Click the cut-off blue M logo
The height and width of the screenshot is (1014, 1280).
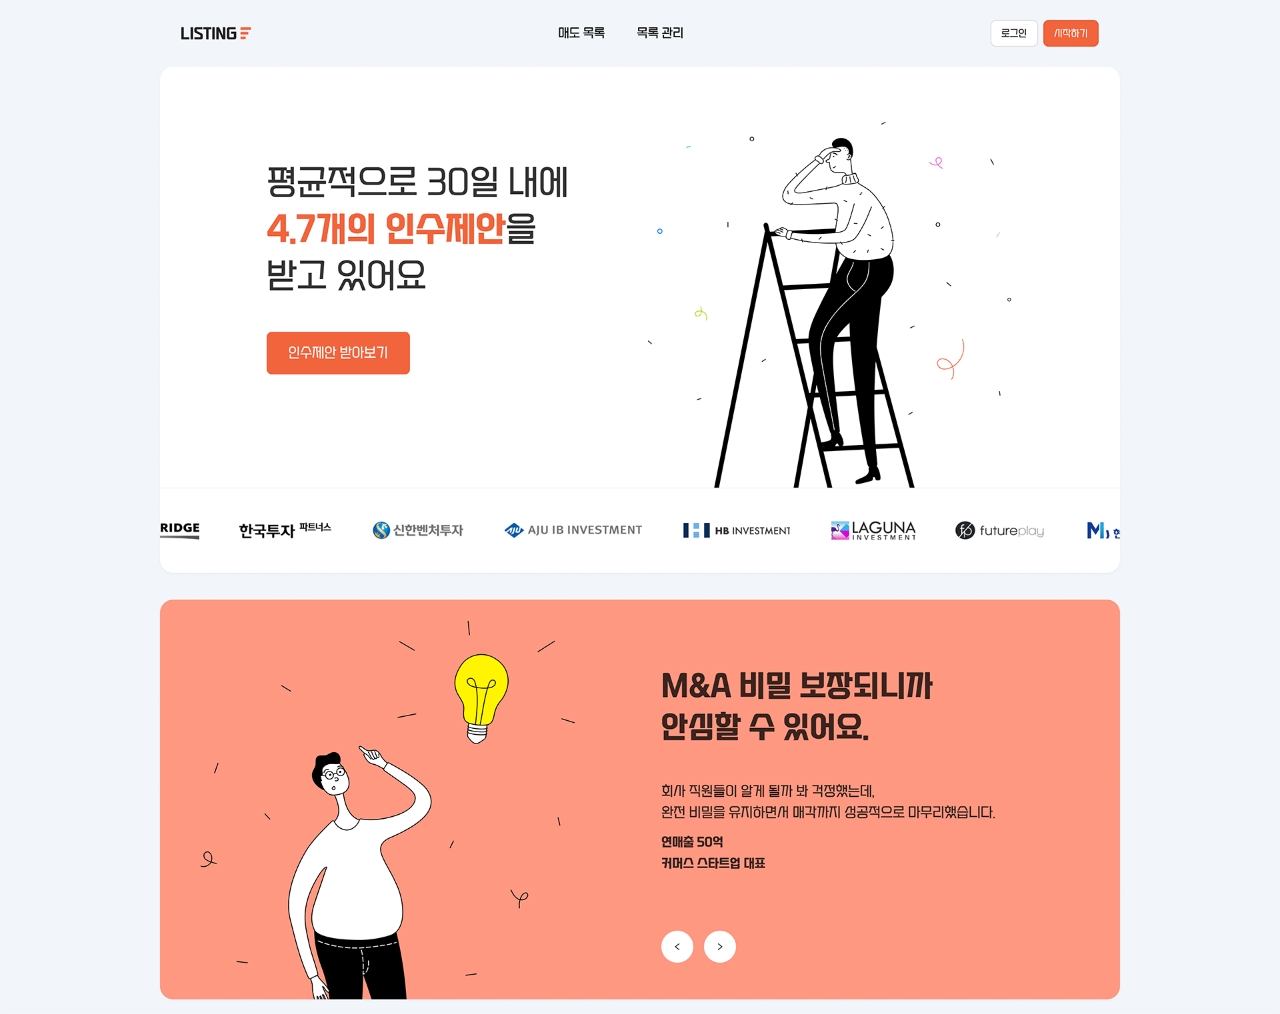coord(1103,530)
